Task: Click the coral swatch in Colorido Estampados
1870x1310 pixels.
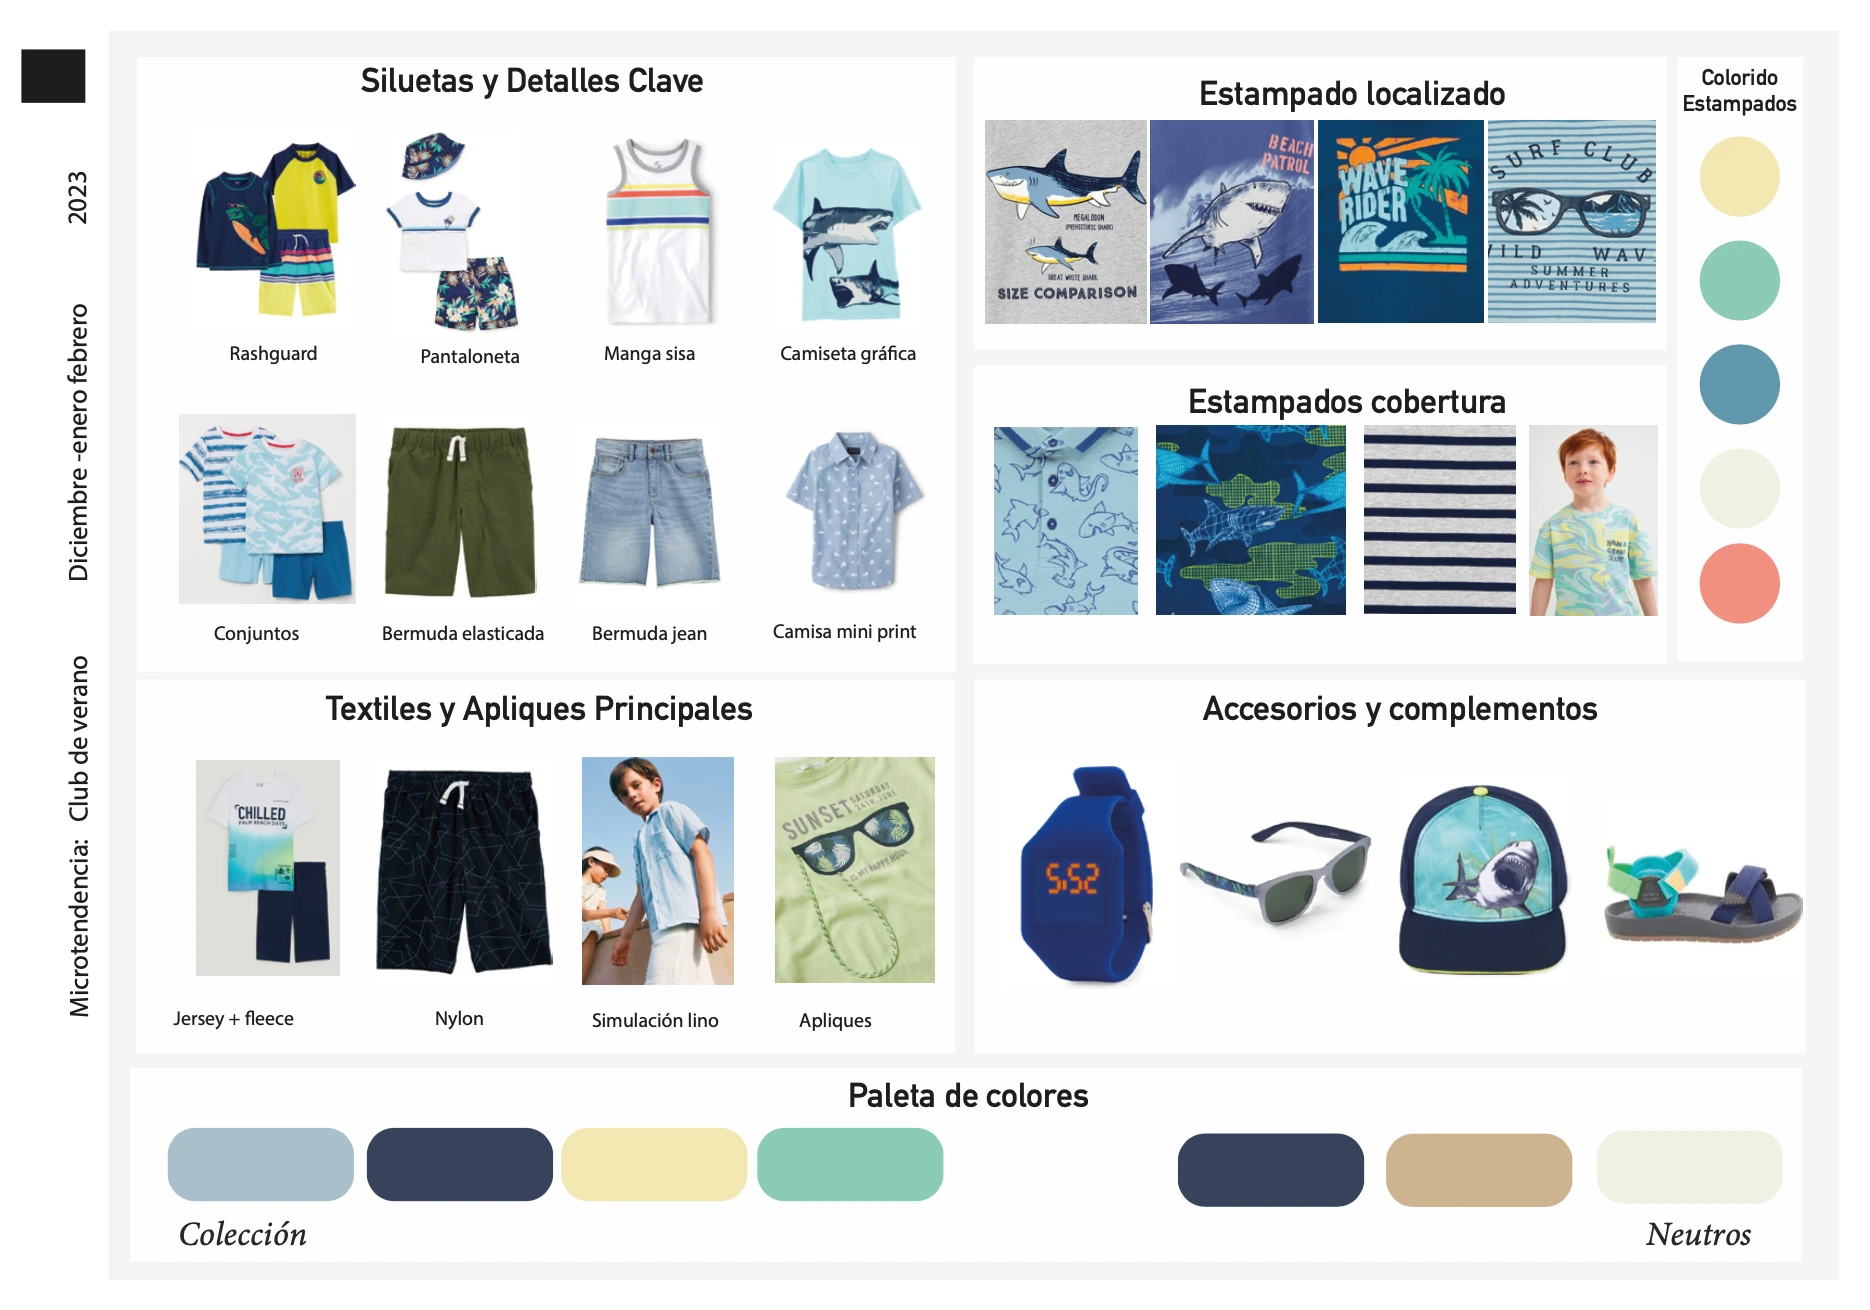Action: pos(1739,583)
